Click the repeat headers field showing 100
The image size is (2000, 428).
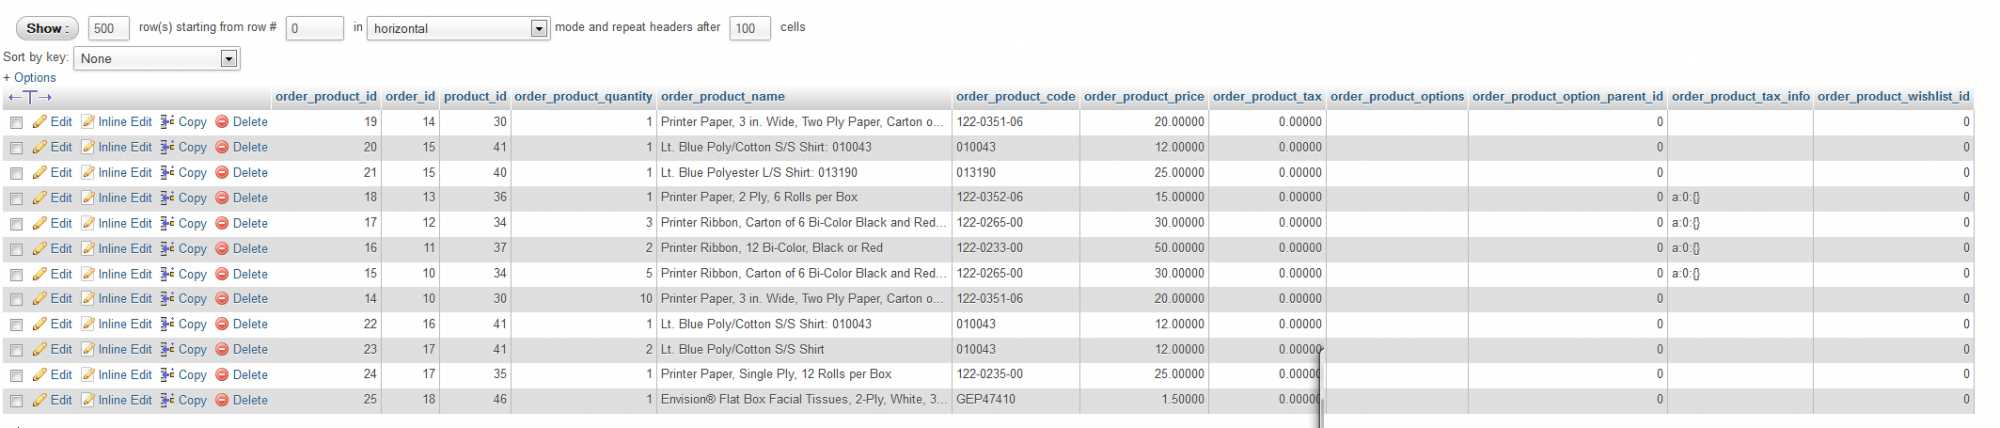tap(750, 29)
